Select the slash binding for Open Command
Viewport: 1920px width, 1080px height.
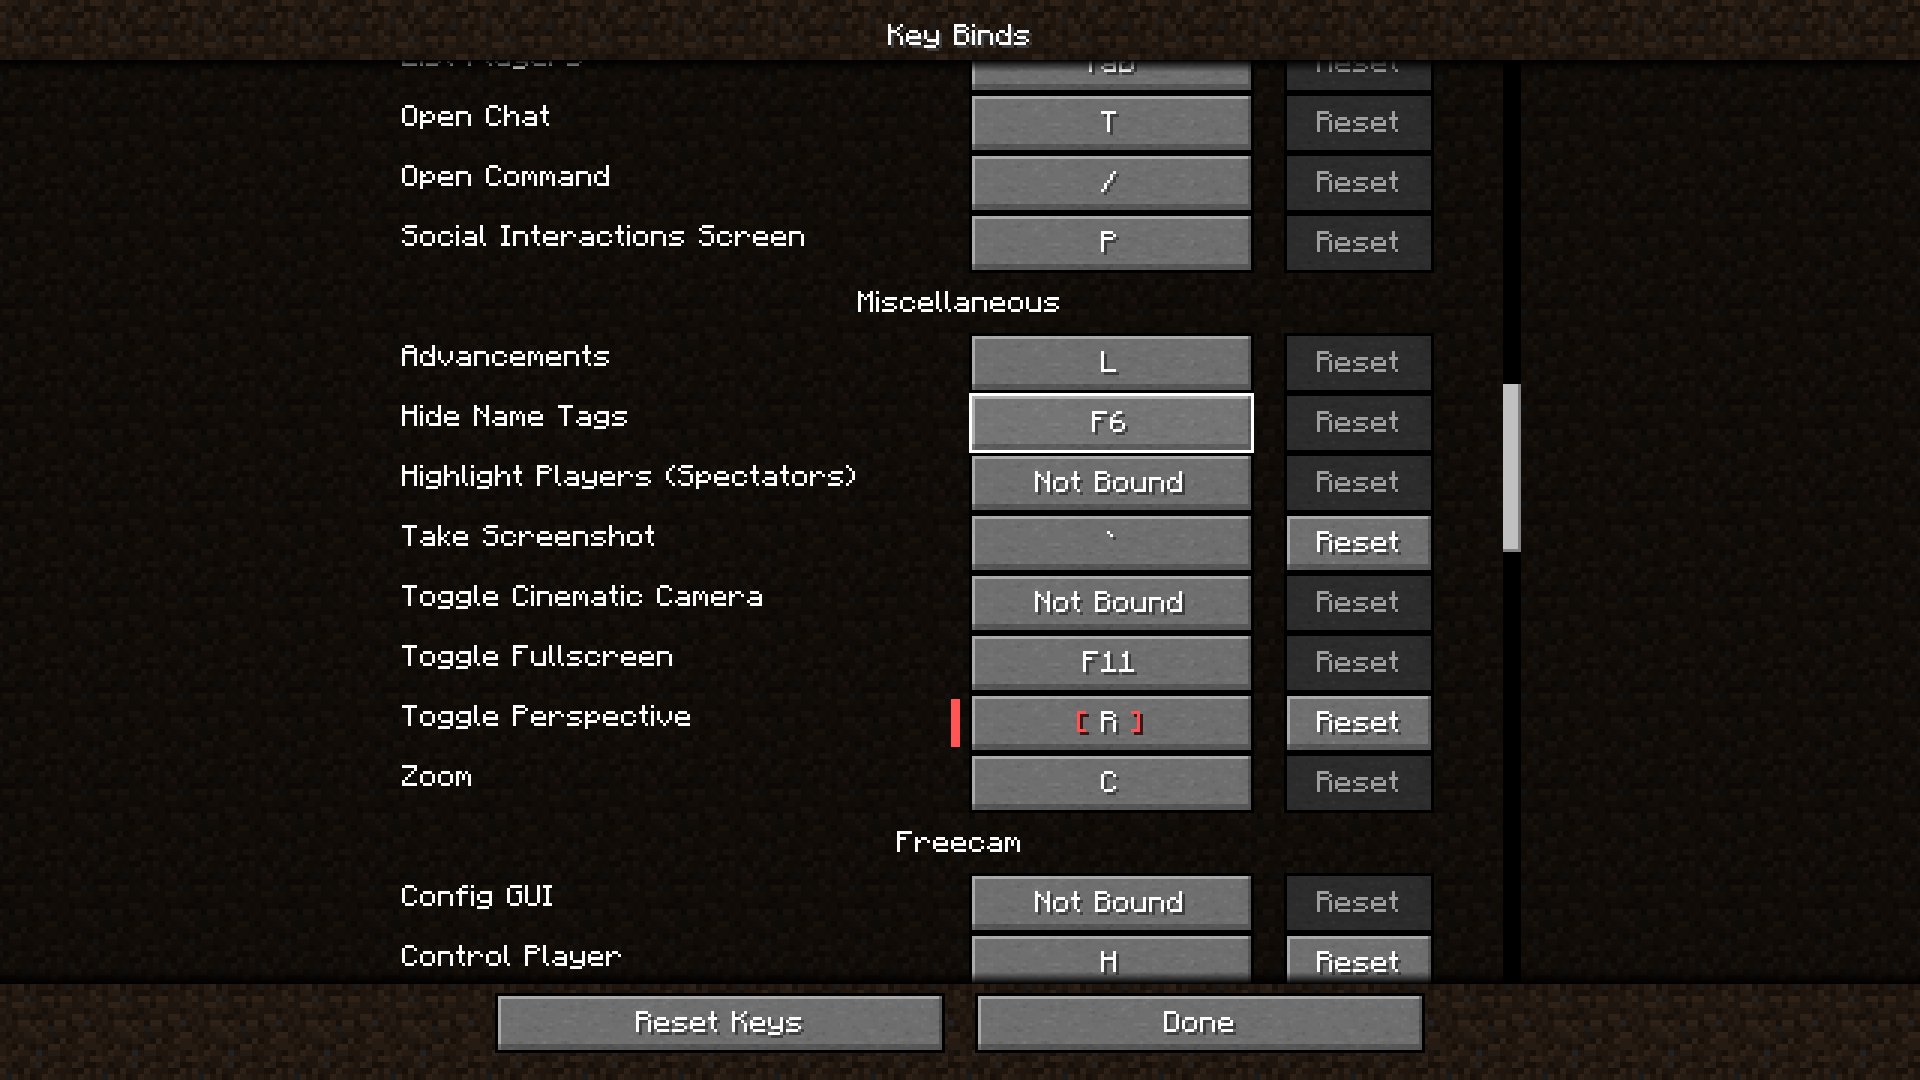click(x=1109, y=182)
